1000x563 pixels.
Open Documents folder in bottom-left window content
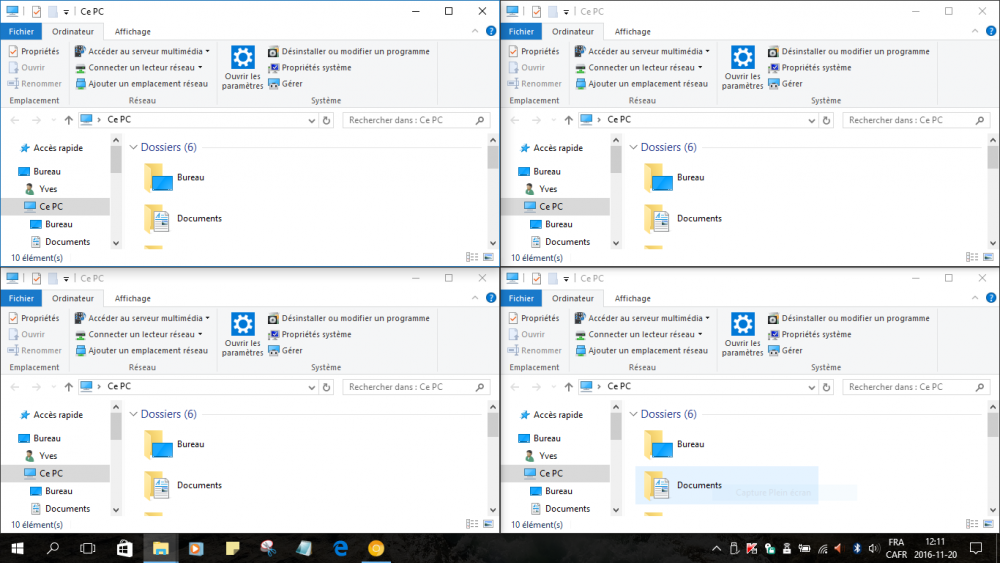pos(182,485)
